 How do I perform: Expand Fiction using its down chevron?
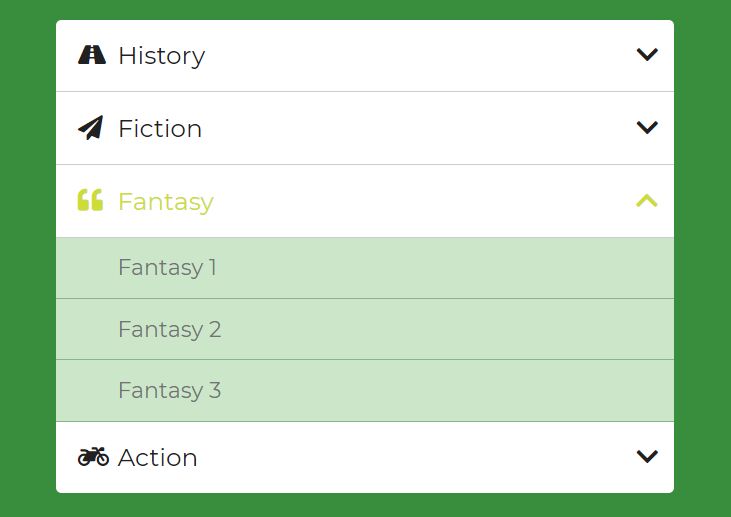pos(647,127)
